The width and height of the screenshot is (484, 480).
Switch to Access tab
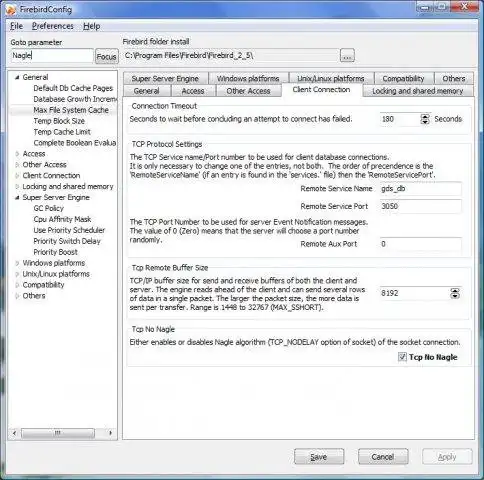coord(193,91)
